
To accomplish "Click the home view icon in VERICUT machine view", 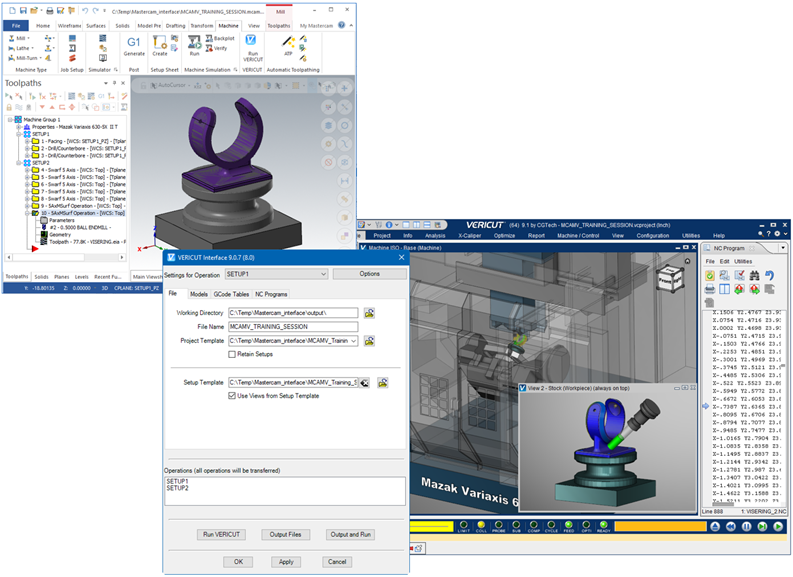I will click(687, 261).
